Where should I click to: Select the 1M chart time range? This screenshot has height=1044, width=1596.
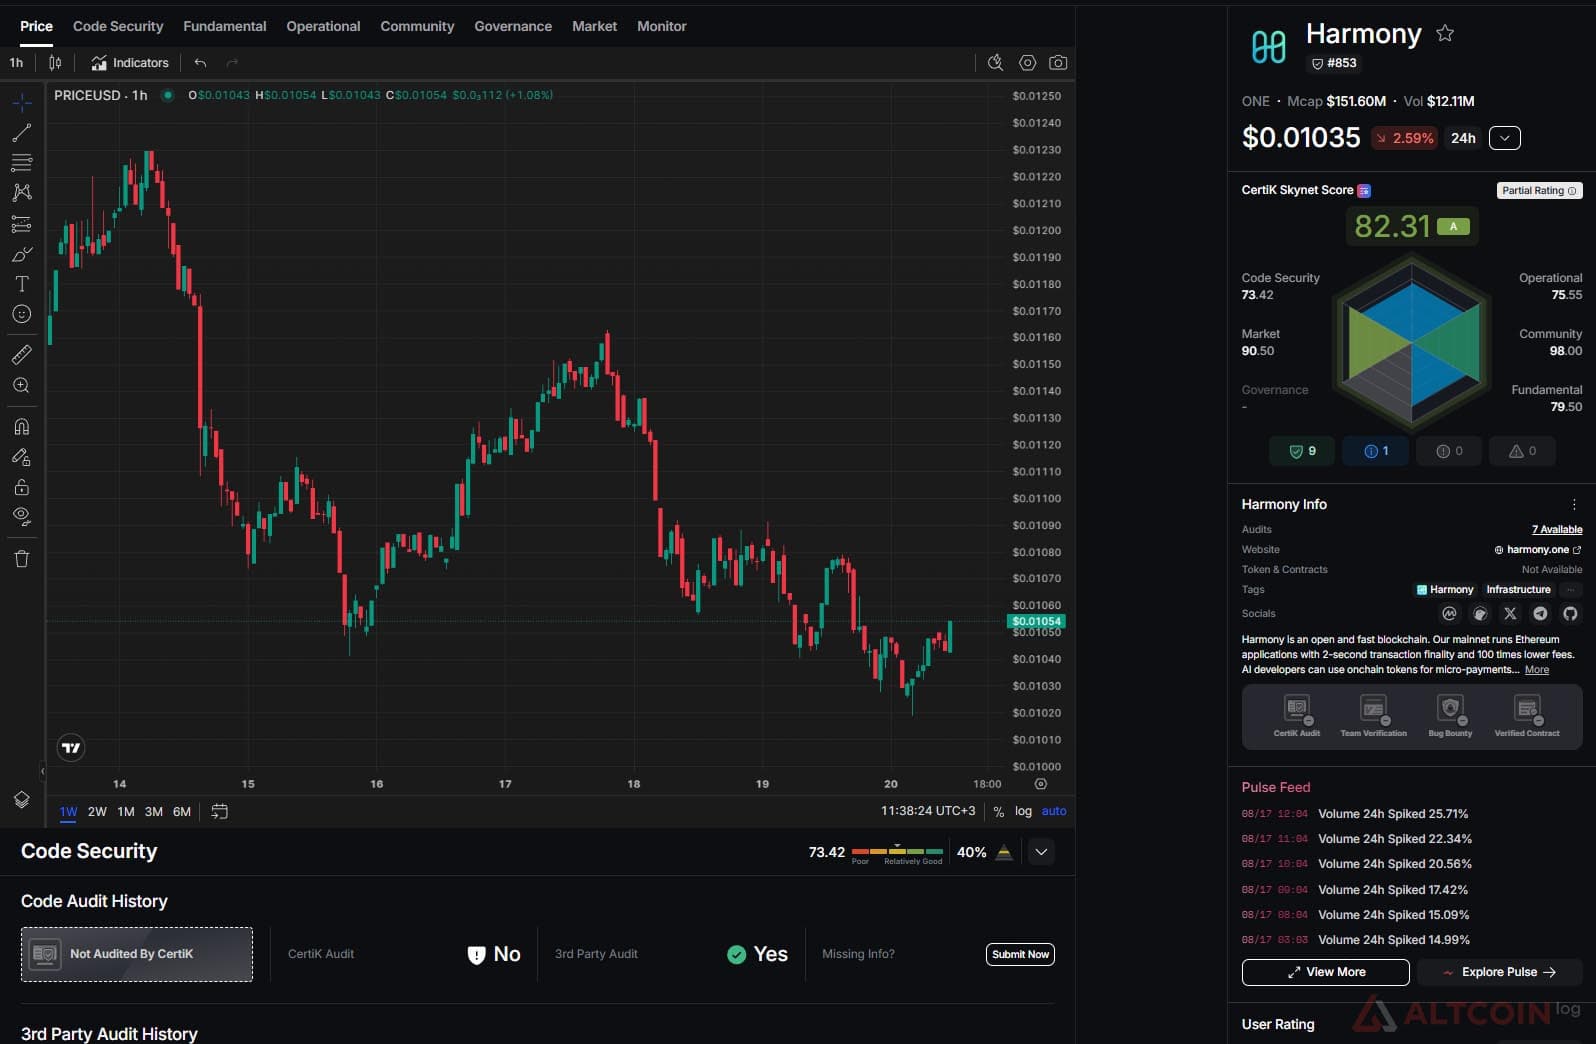click(126, 811)
